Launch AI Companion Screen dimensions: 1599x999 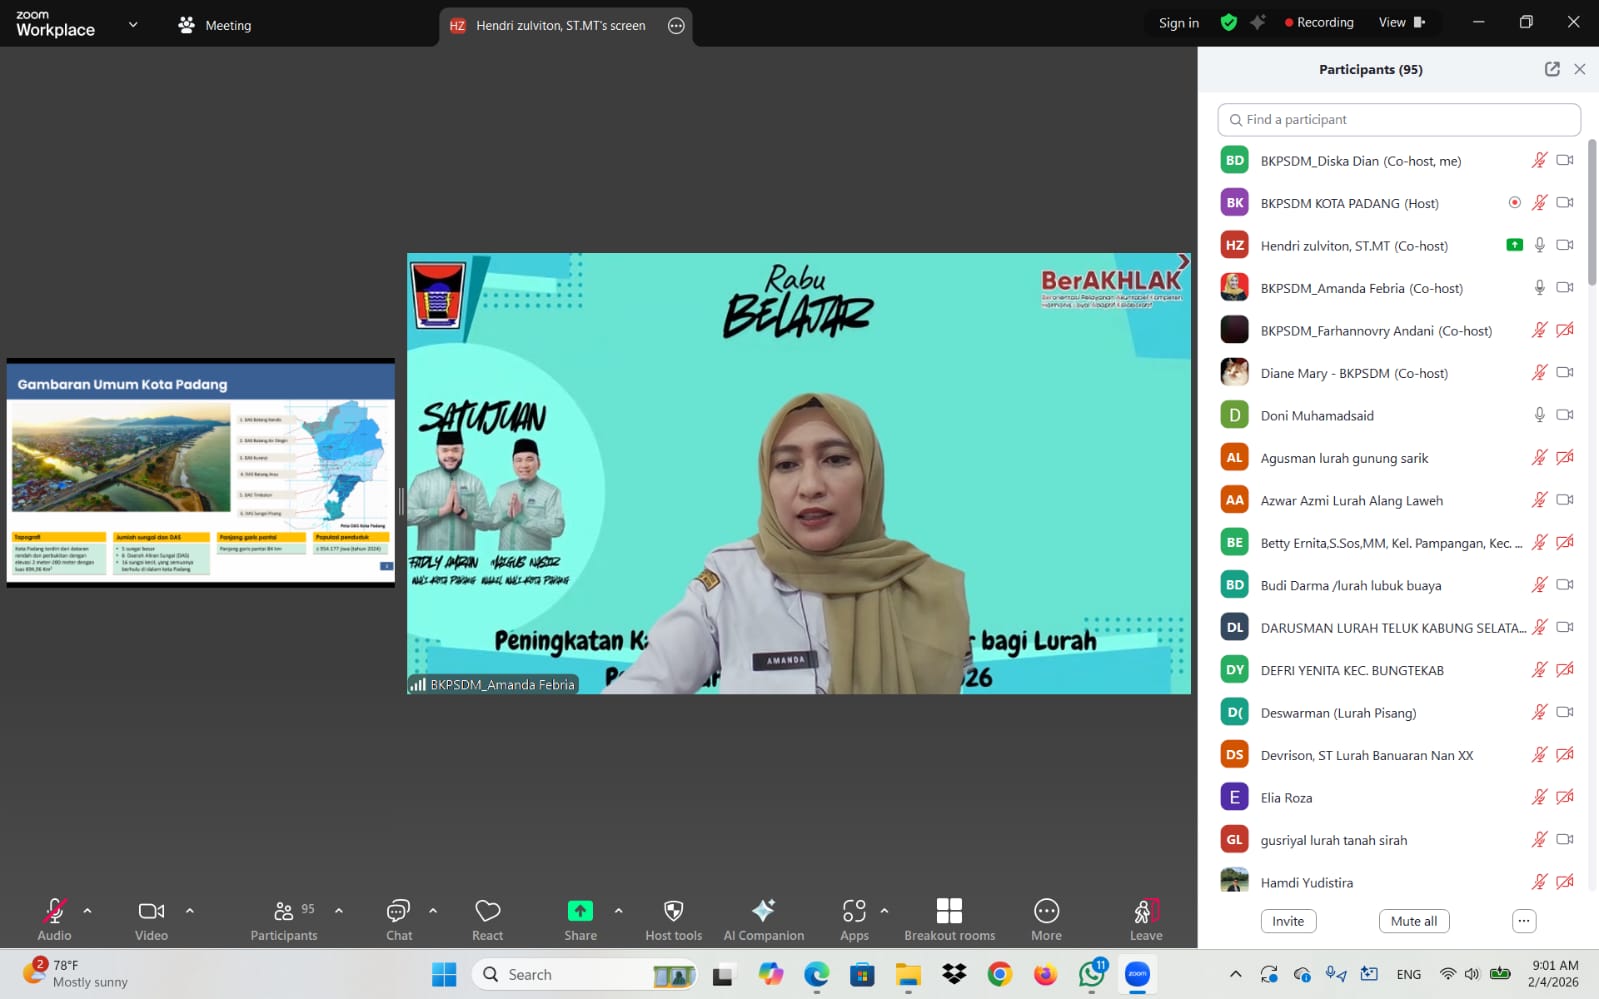pyautogui.click(x=763, y=919)
